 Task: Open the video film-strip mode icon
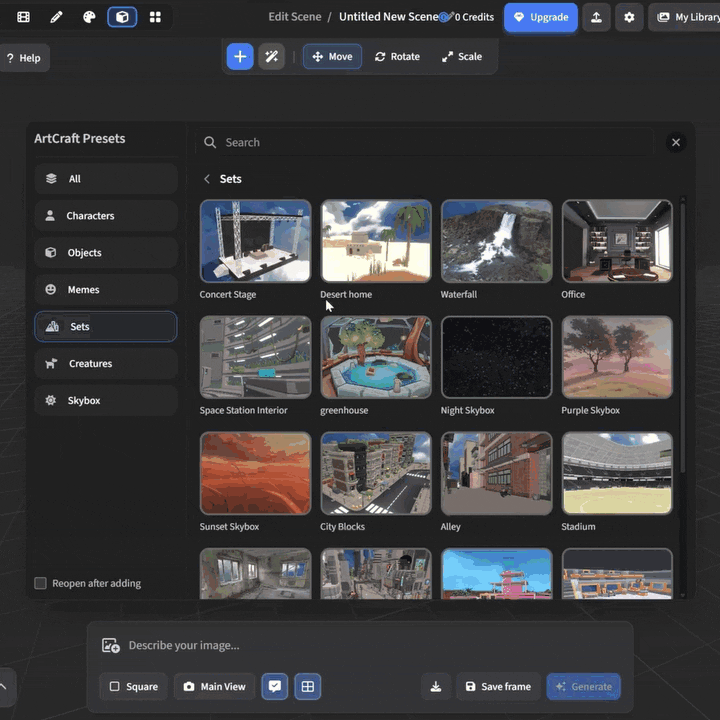23,17
